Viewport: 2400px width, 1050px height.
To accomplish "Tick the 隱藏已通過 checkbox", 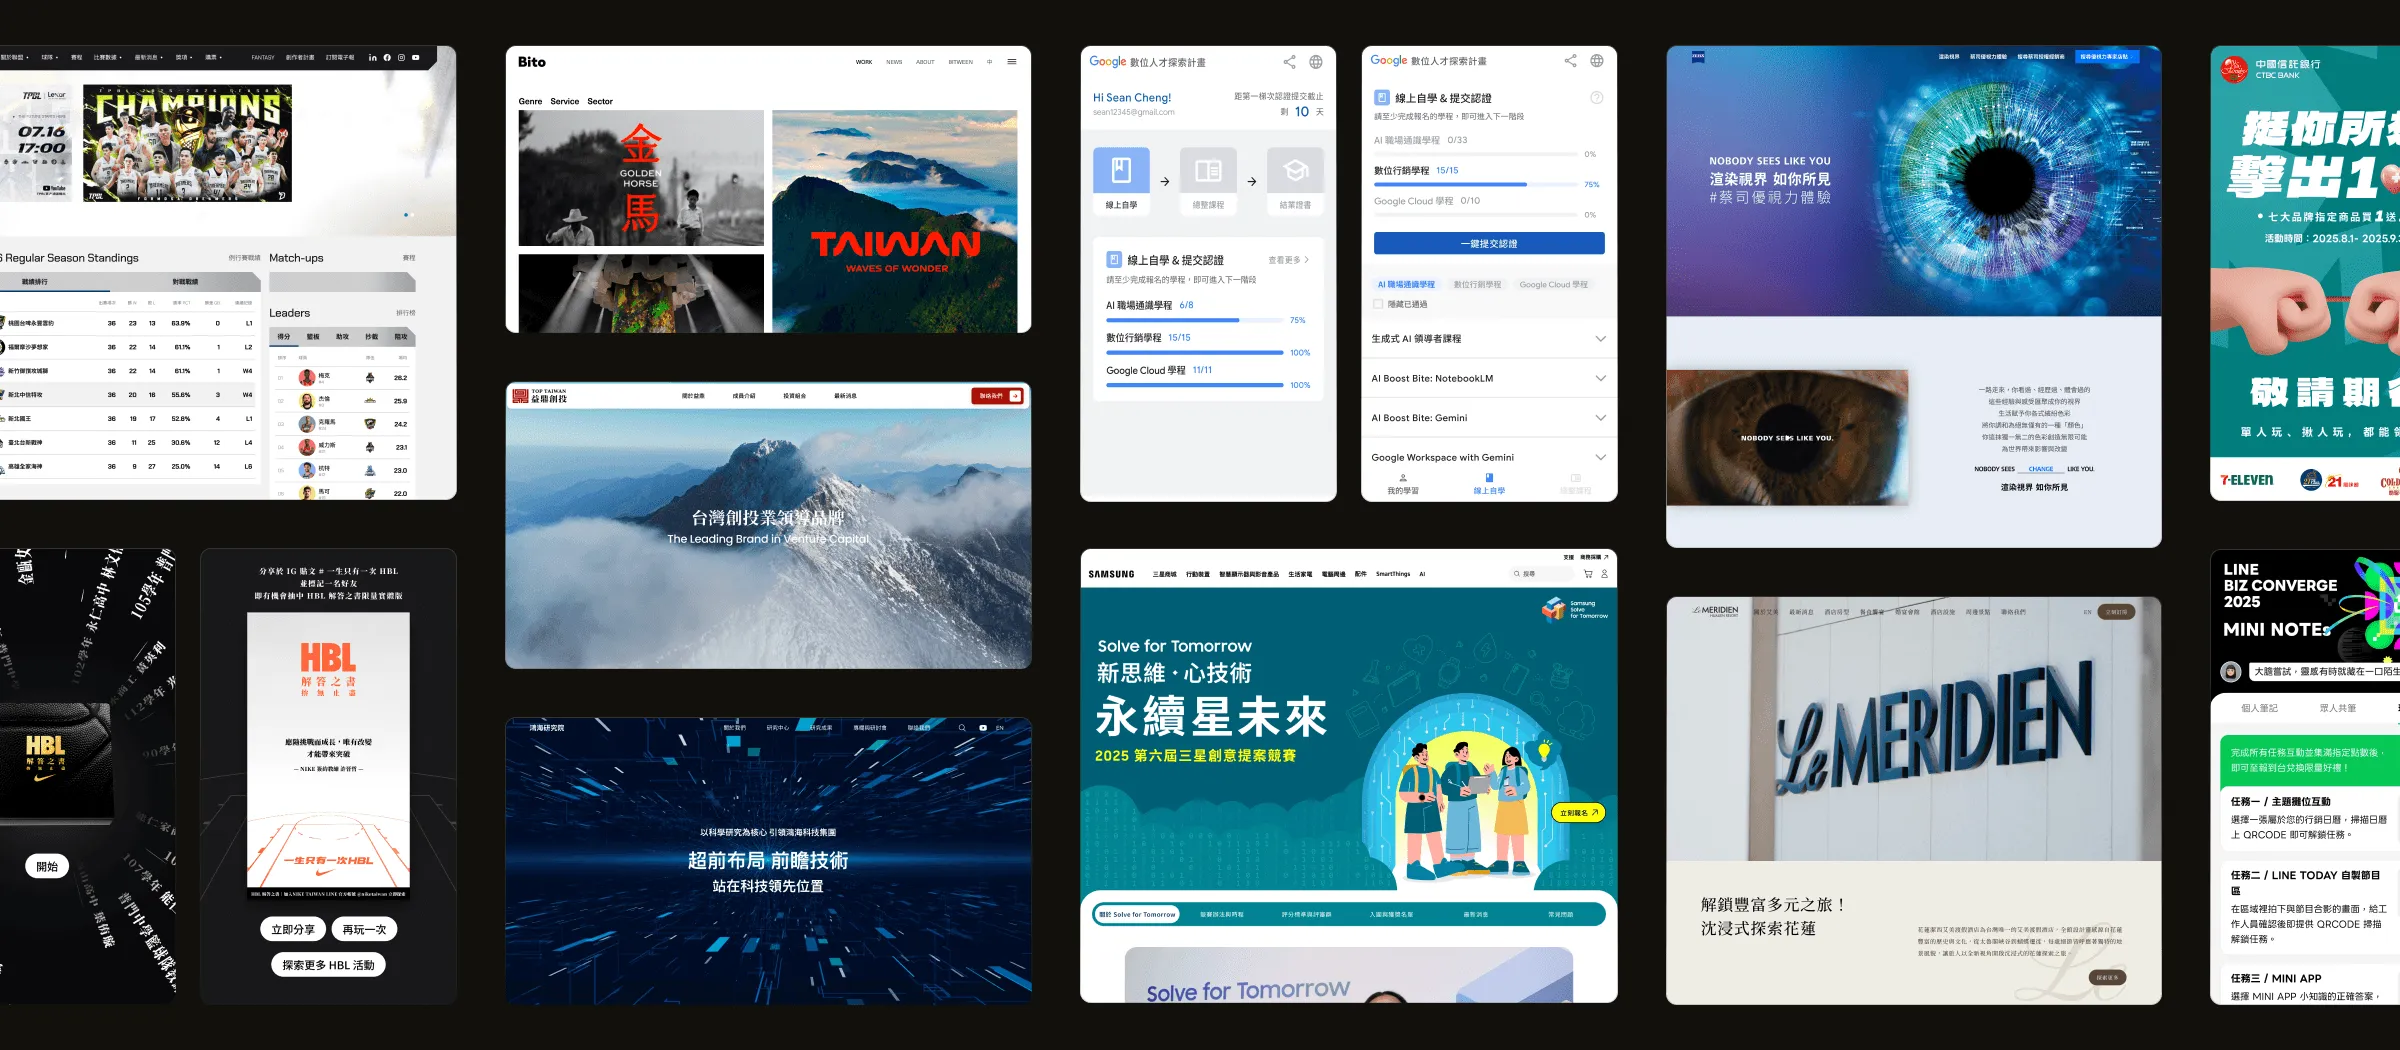I will click(1378, 304).
